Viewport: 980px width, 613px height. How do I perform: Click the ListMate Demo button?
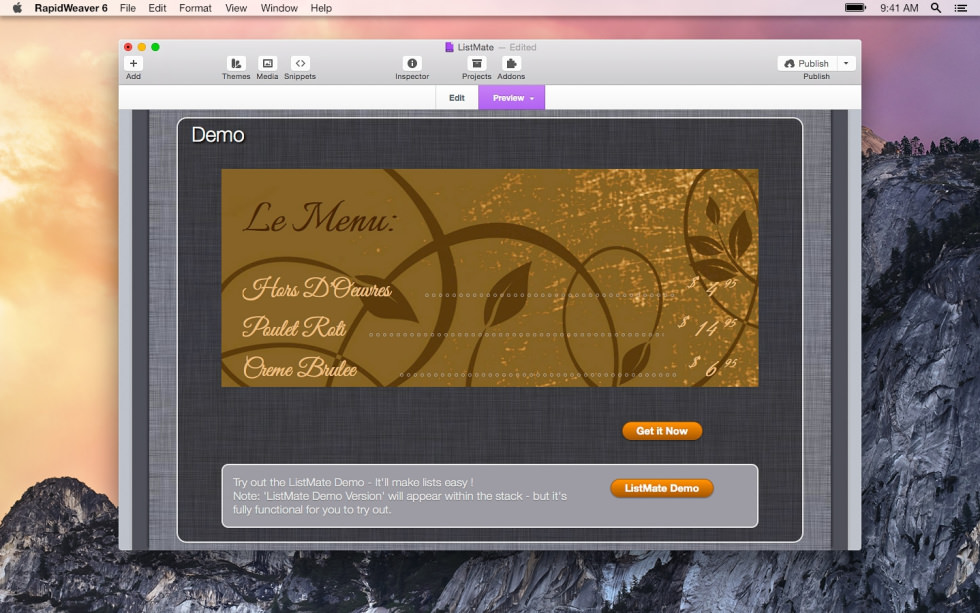(x=661, y=488)
